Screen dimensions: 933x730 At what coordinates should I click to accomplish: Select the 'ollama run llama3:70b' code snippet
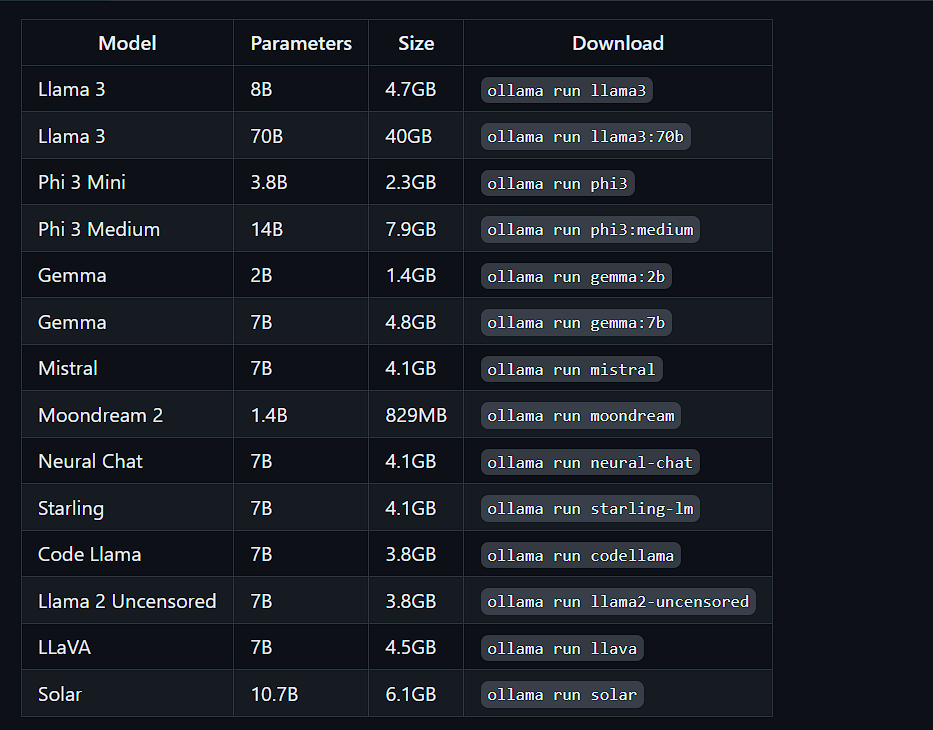585,136
